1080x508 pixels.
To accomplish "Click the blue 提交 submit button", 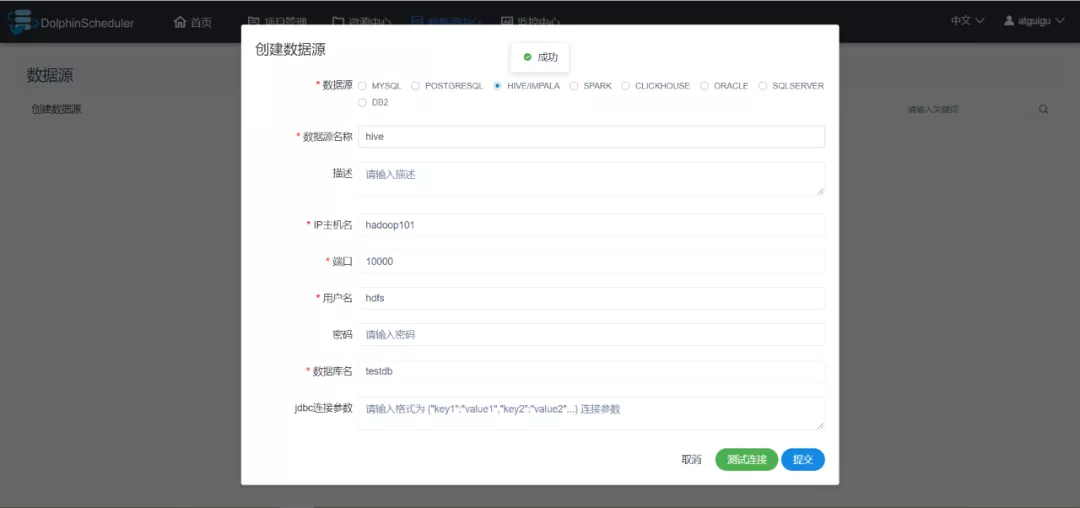I will (x=803, y=460).
